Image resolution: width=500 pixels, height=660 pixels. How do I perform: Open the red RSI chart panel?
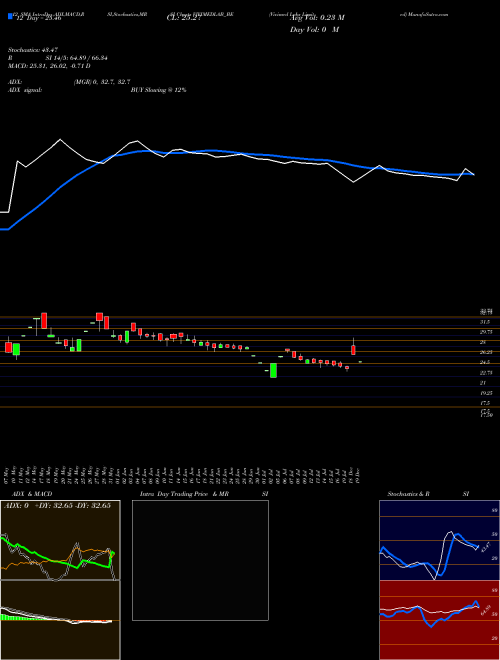[x=439, y=620]
